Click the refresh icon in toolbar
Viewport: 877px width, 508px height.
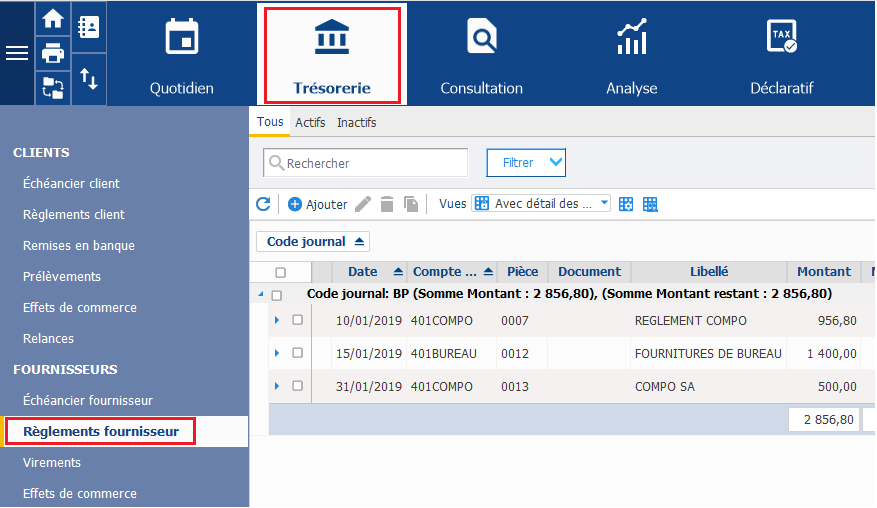[x=263, y=204]
